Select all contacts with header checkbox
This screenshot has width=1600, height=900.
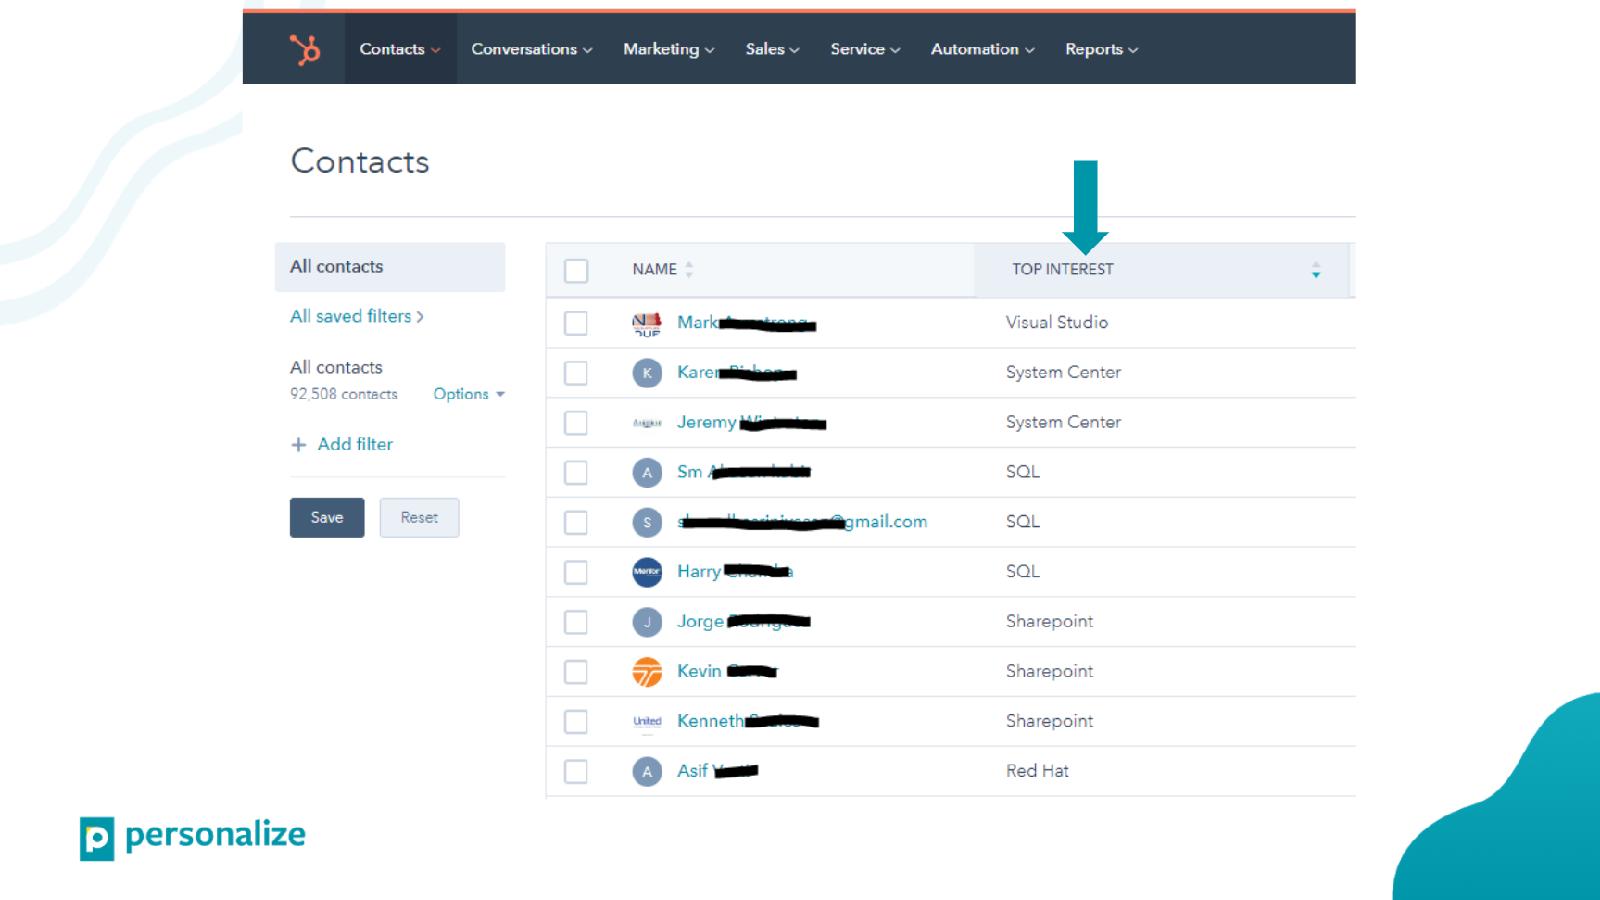pyautogui.click(x=576, y=271)
